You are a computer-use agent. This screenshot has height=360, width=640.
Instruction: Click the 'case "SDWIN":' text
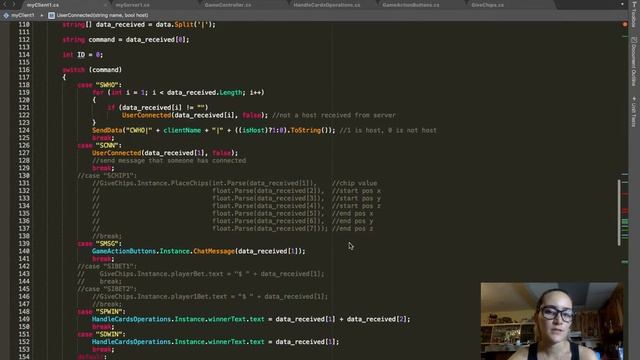[101, 334]
